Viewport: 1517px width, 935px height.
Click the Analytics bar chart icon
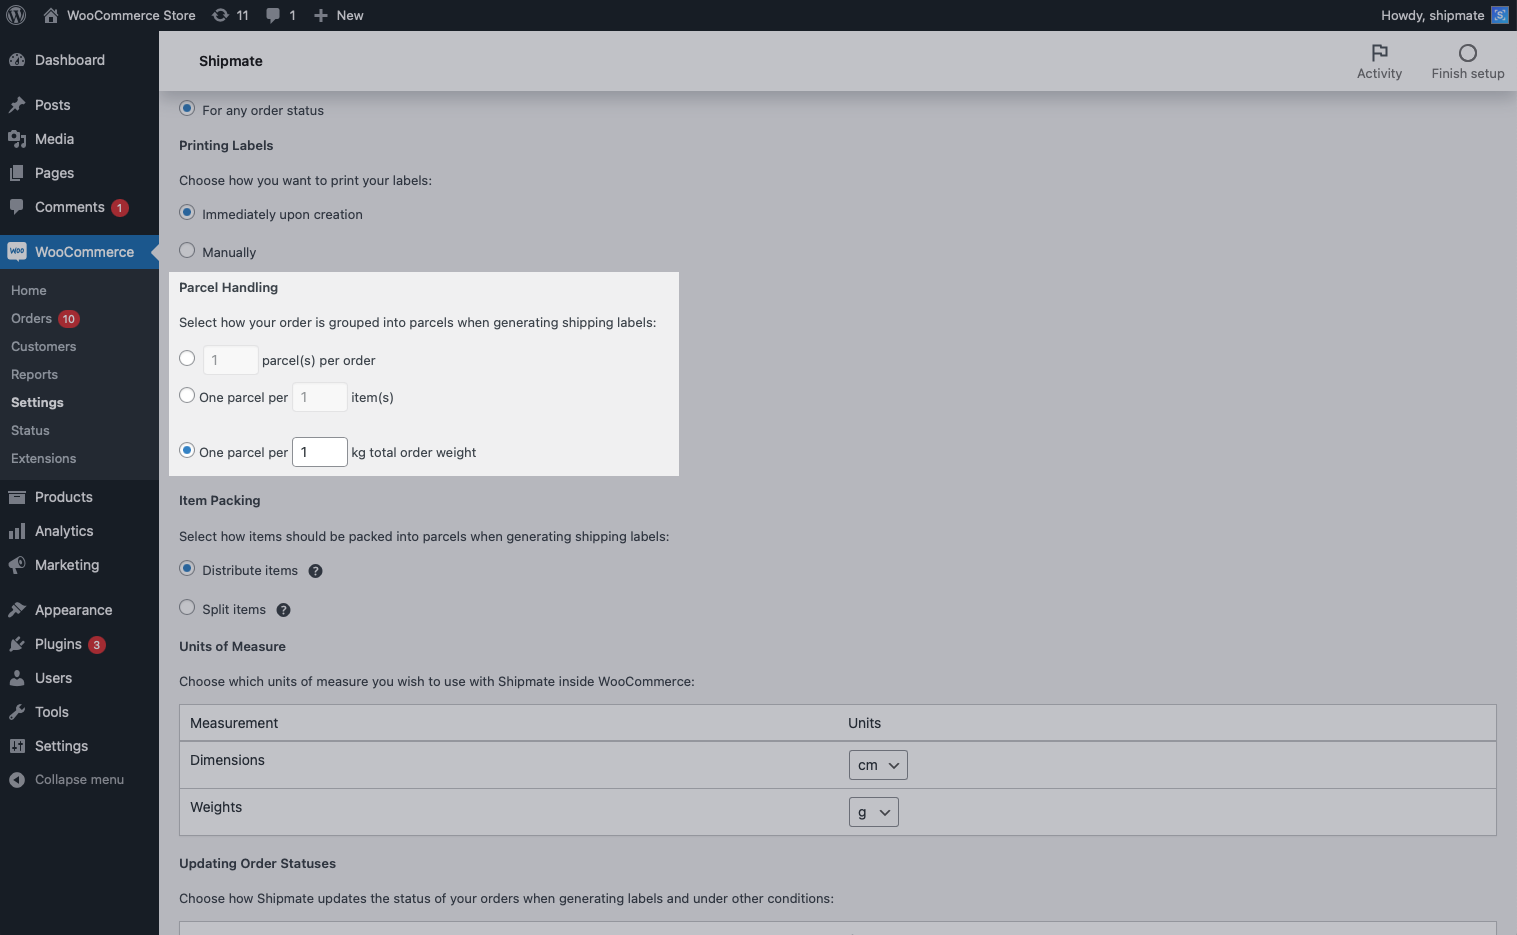click(17, 531)
